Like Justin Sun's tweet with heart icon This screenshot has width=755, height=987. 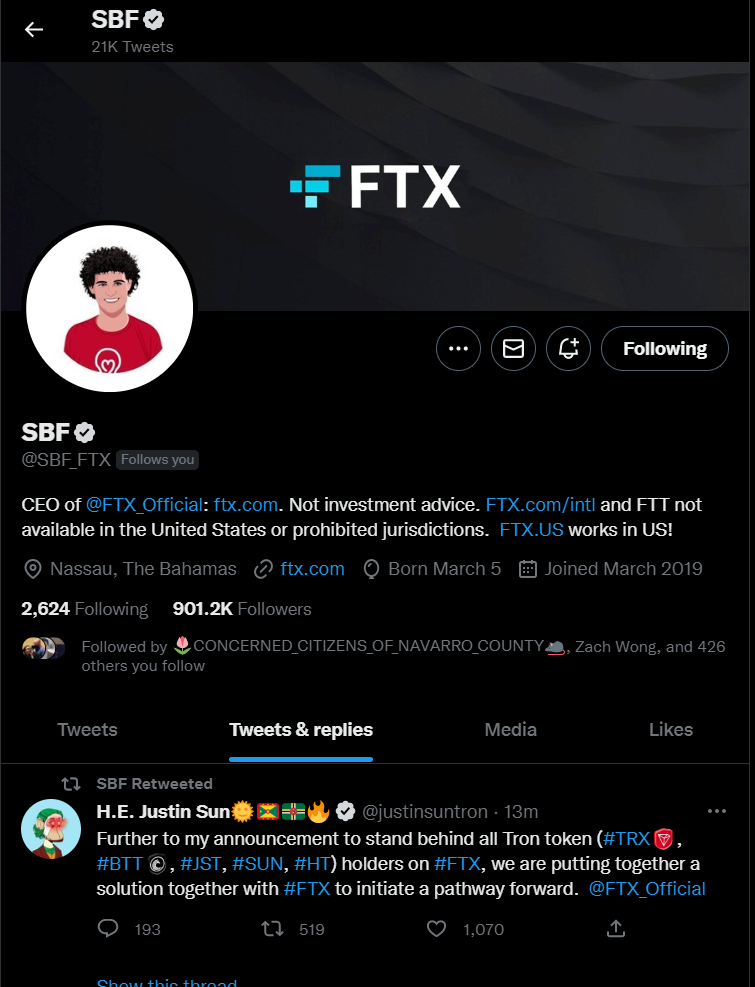pos(436,928)
